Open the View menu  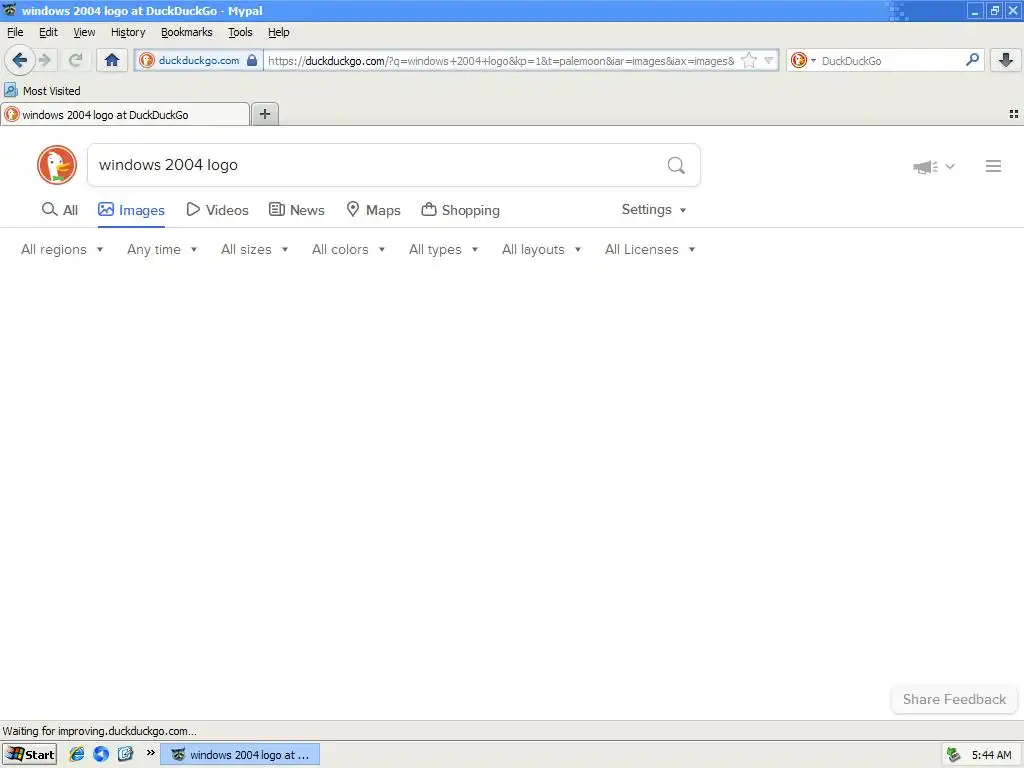[x=84, y=32]
